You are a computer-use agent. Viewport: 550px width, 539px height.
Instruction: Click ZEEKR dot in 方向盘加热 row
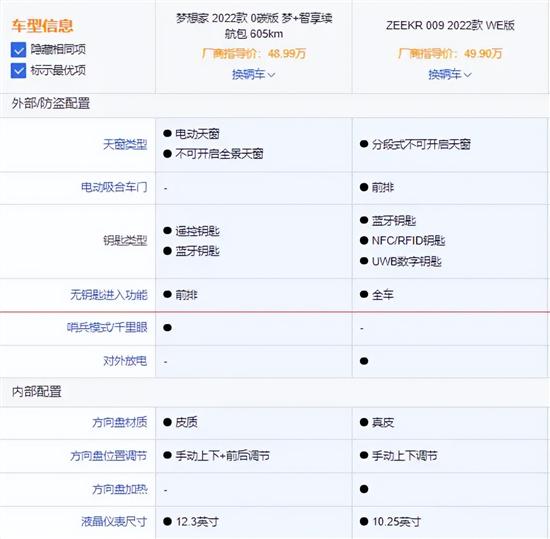tap(364, 489)
